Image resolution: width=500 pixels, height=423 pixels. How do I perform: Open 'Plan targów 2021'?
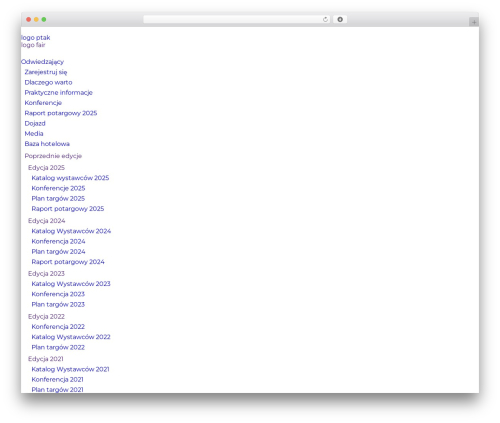[x=58, y=390]
